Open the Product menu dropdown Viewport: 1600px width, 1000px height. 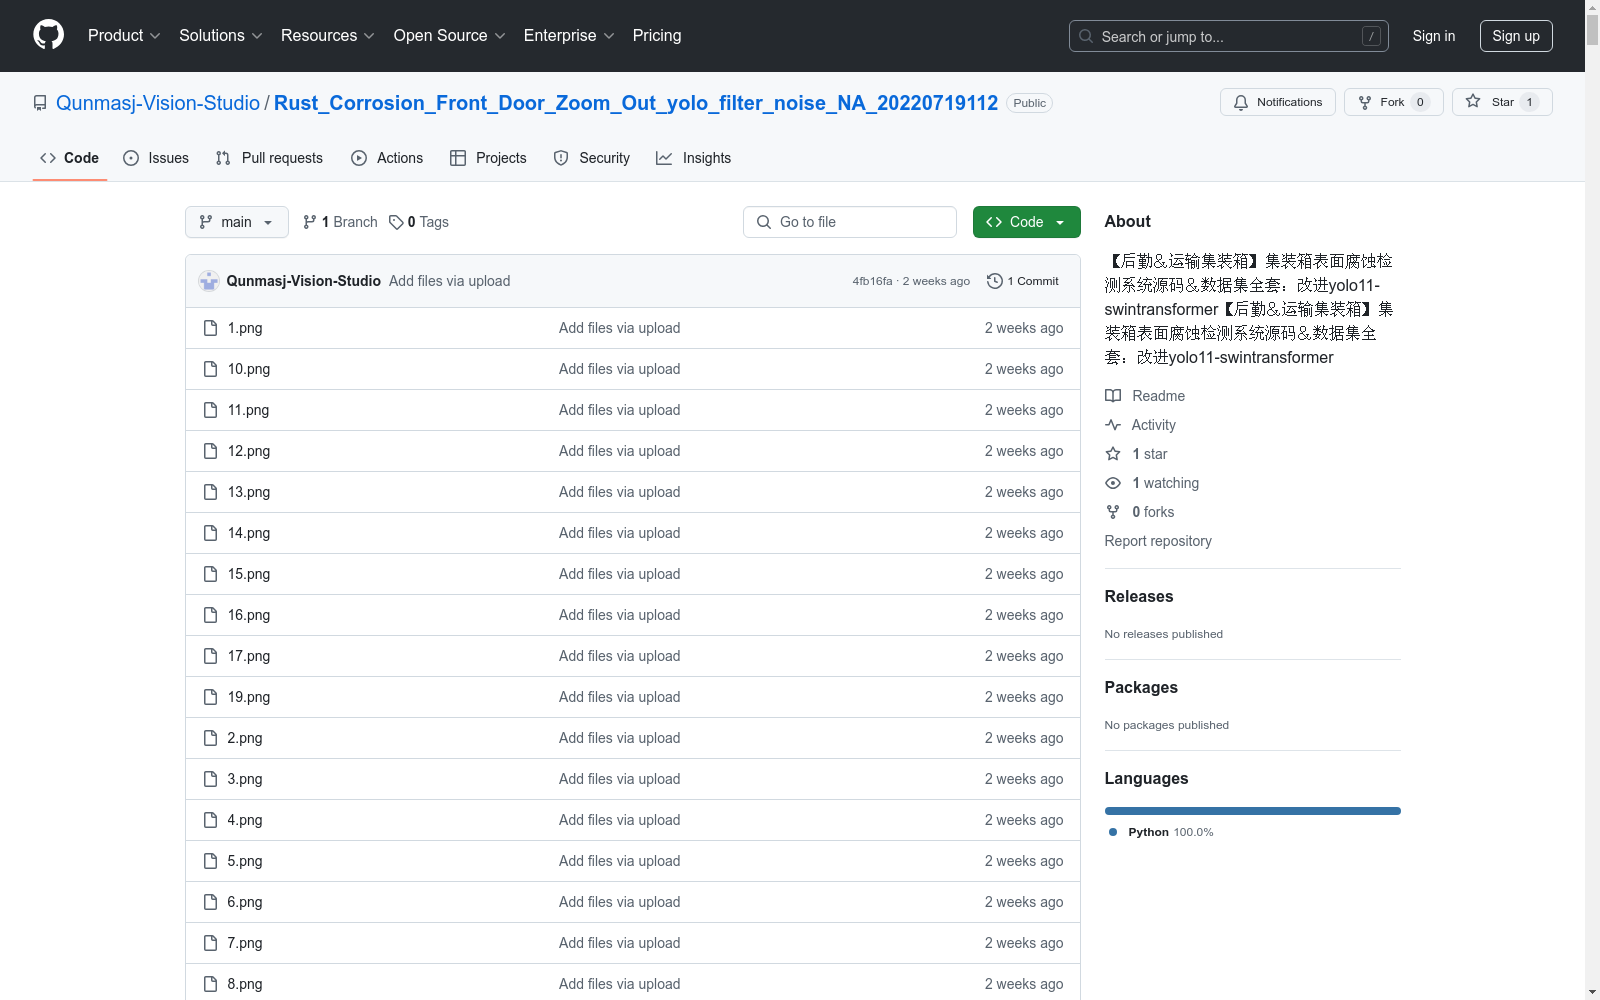pos(122,35)
